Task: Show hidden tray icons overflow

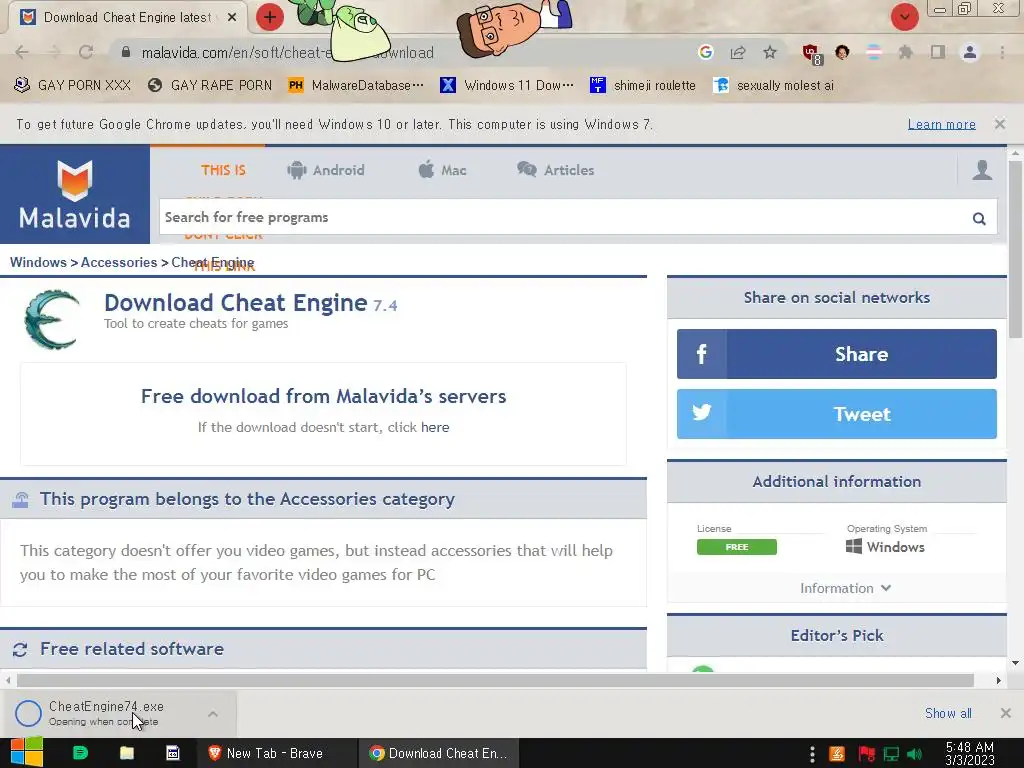Action: click(x=812, y=754)
